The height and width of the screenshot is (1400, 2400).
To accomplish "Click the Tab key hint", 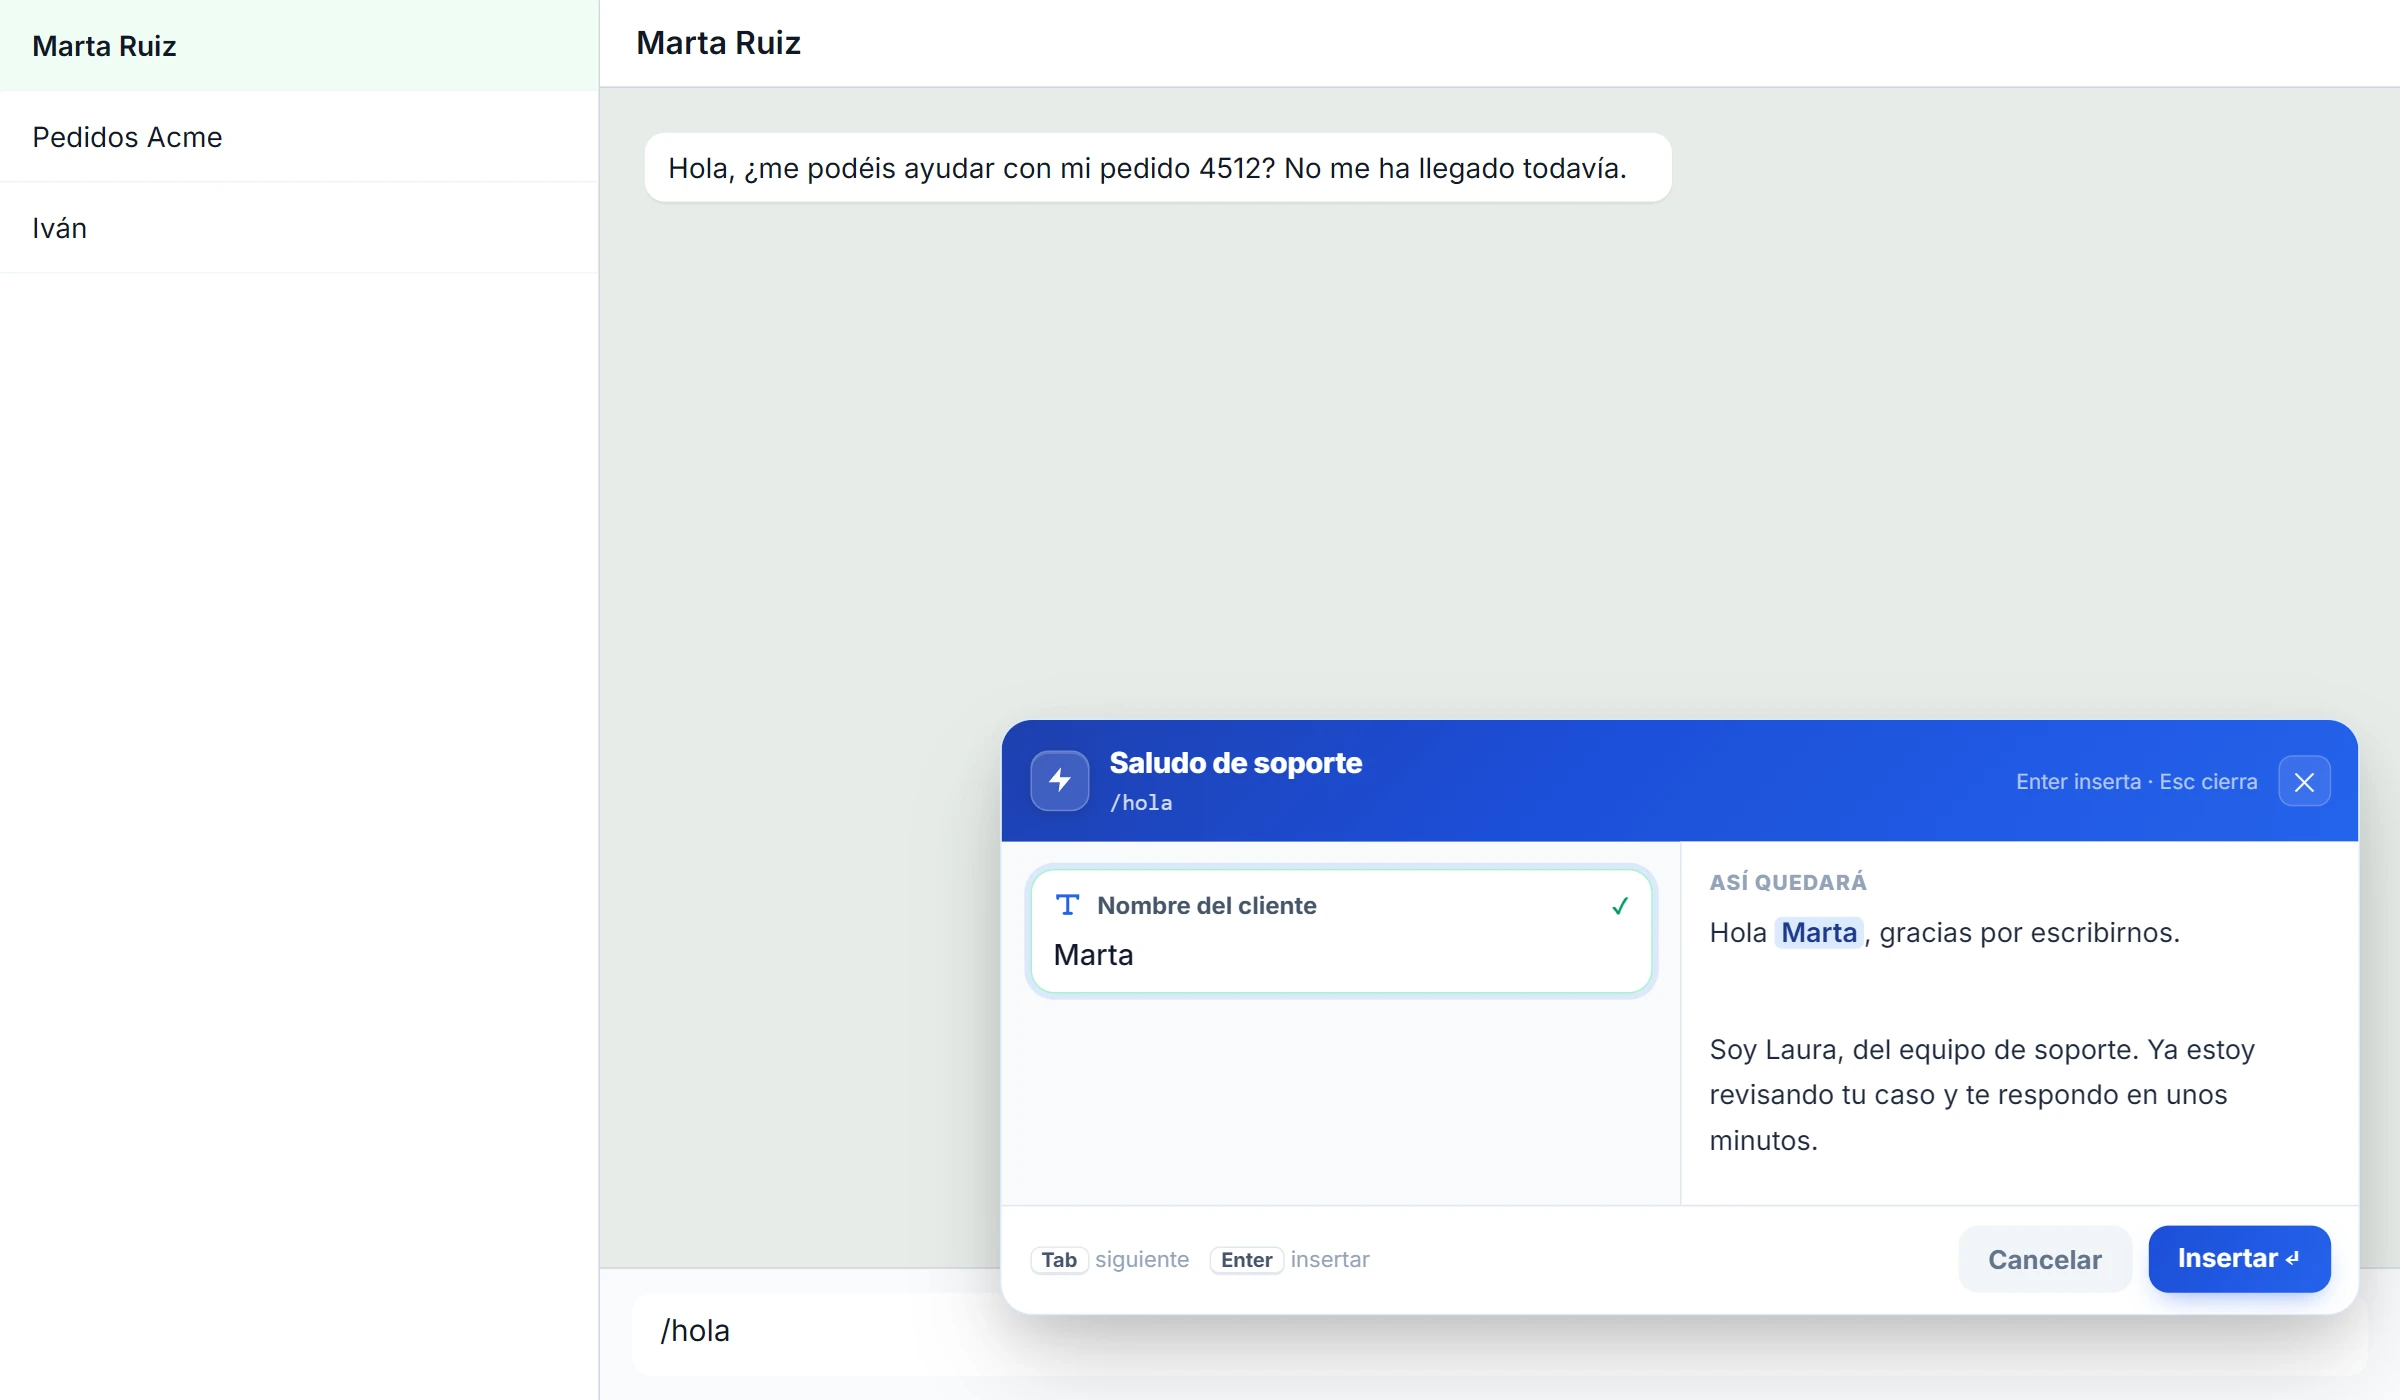I will [1059, 1260].
